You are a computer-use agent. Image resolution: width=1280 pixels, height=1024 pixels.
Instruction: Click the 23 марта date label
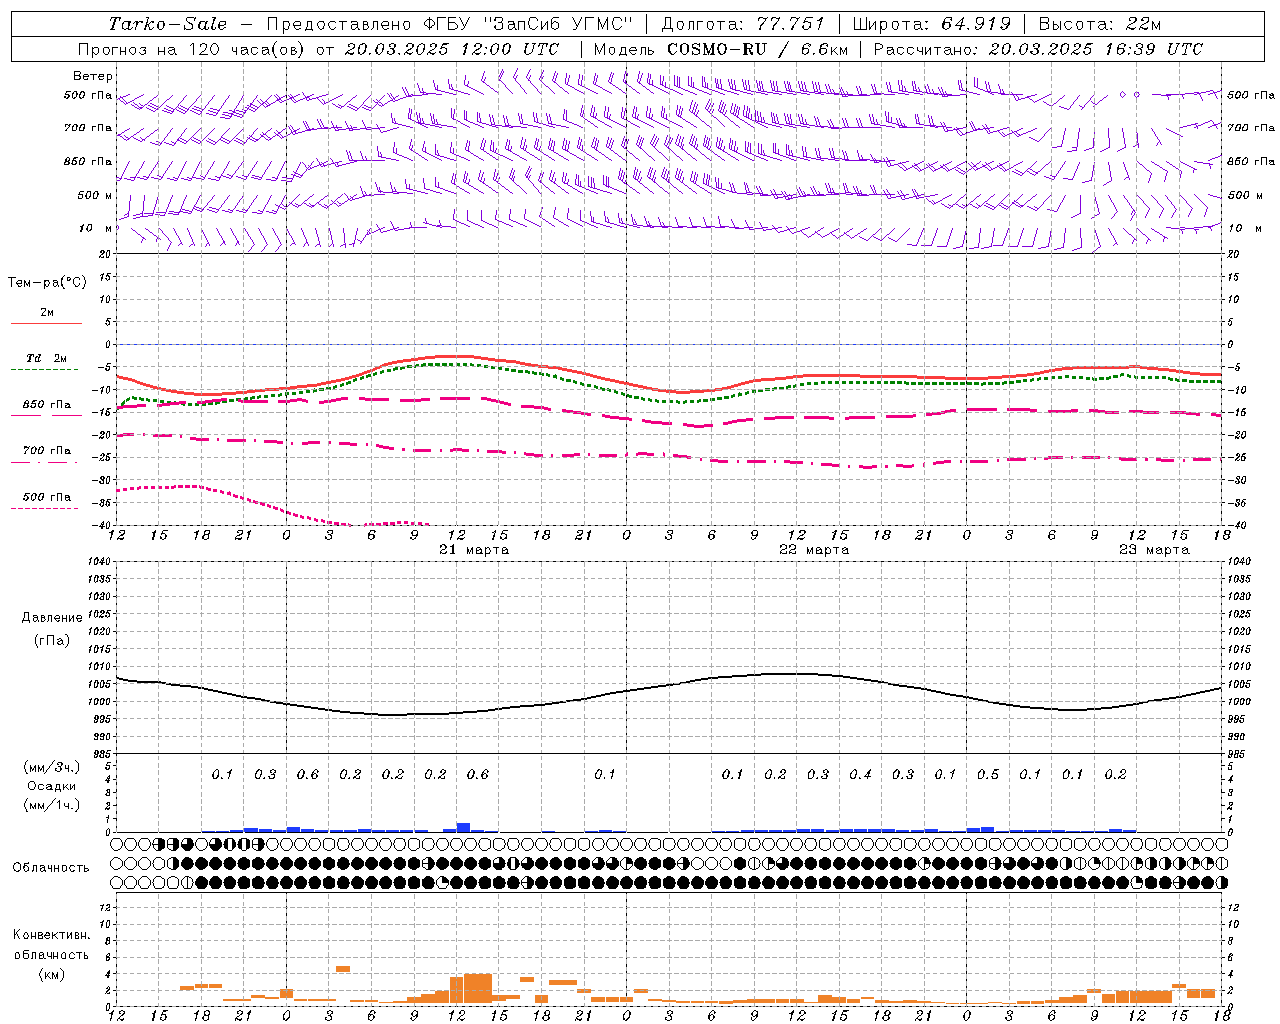(x=1154, y=550)
